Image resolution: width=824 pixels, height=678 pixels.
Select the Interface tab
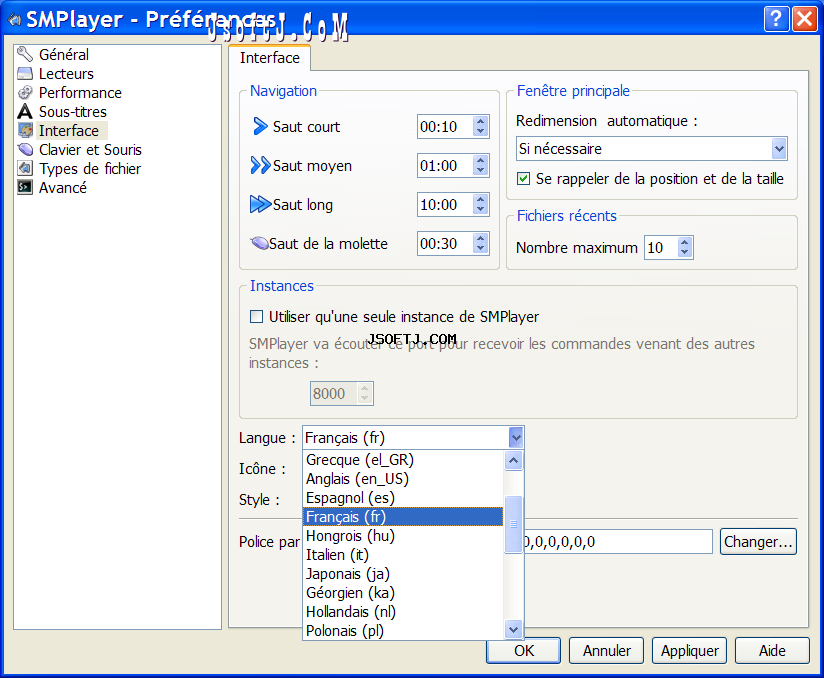(270, 58)
